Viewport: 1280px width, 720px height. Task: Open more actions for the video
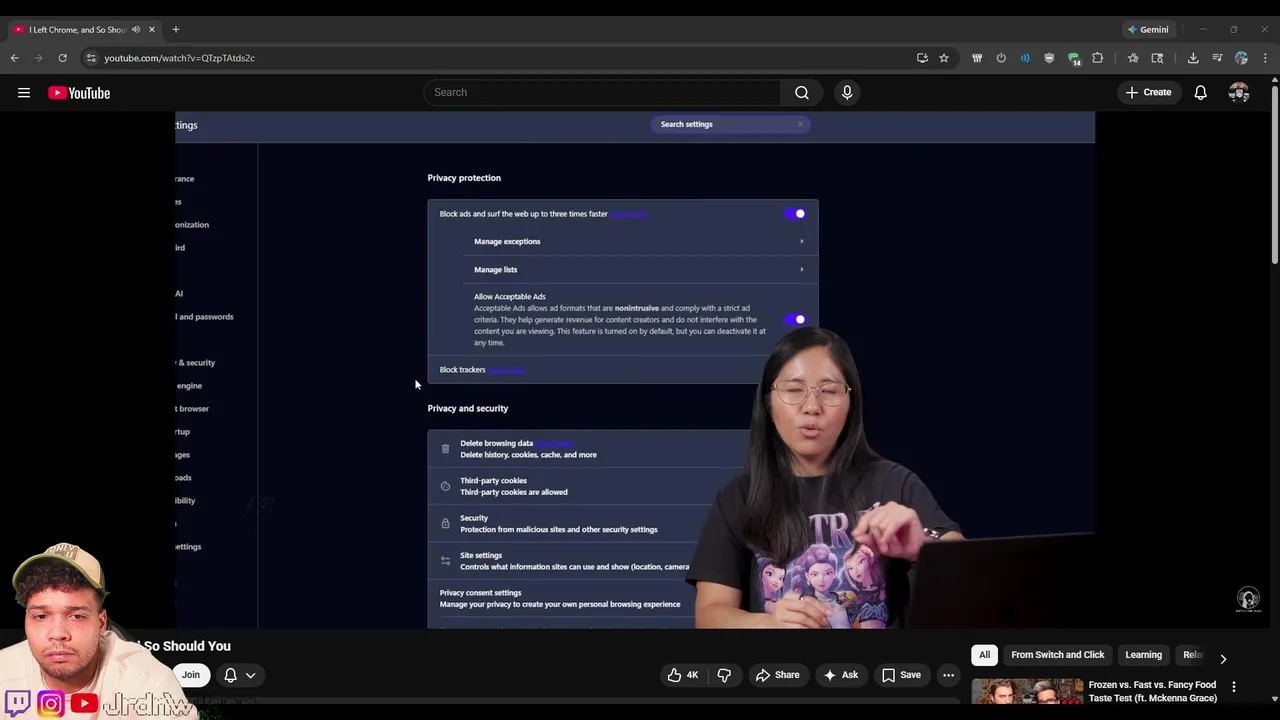(x=948, y=675)
